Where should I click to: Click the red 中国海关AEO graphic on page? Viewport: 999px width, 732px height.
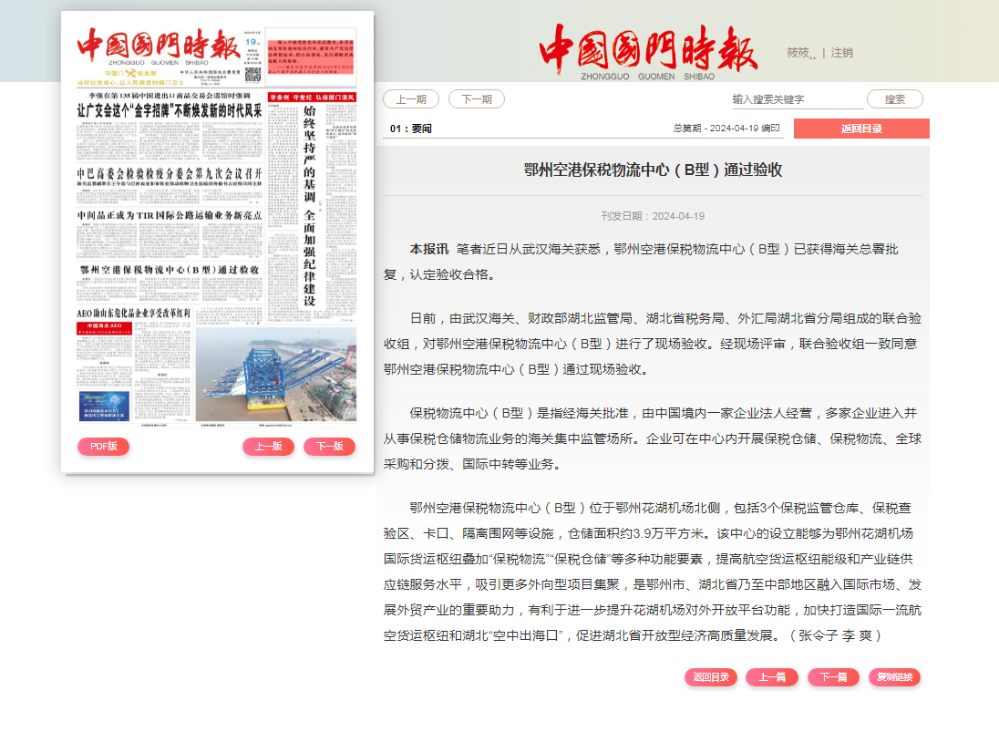(104, 329)
